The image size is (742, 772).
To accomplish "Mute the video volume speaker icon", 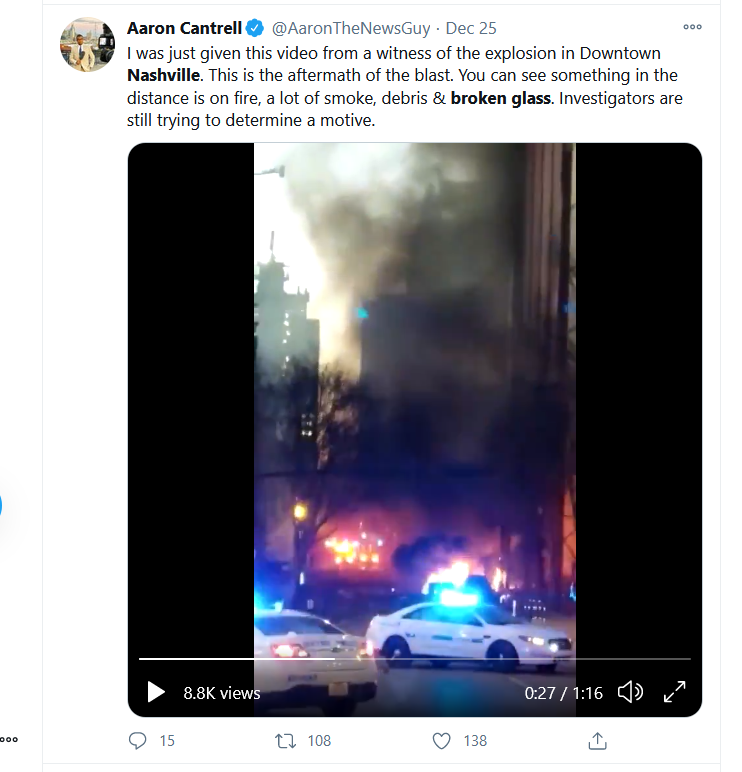I will tap(631, 692).
